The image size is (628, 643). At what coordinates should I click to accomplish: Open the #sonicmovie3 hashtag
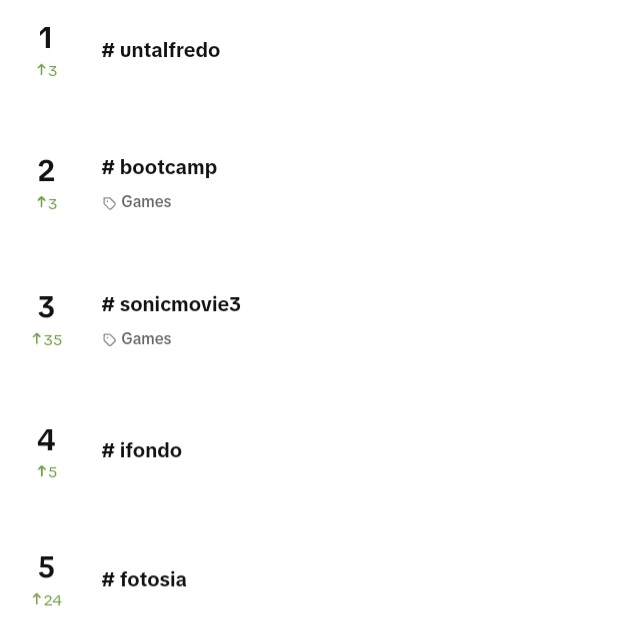pyautogui.click(x=171, y=304)
